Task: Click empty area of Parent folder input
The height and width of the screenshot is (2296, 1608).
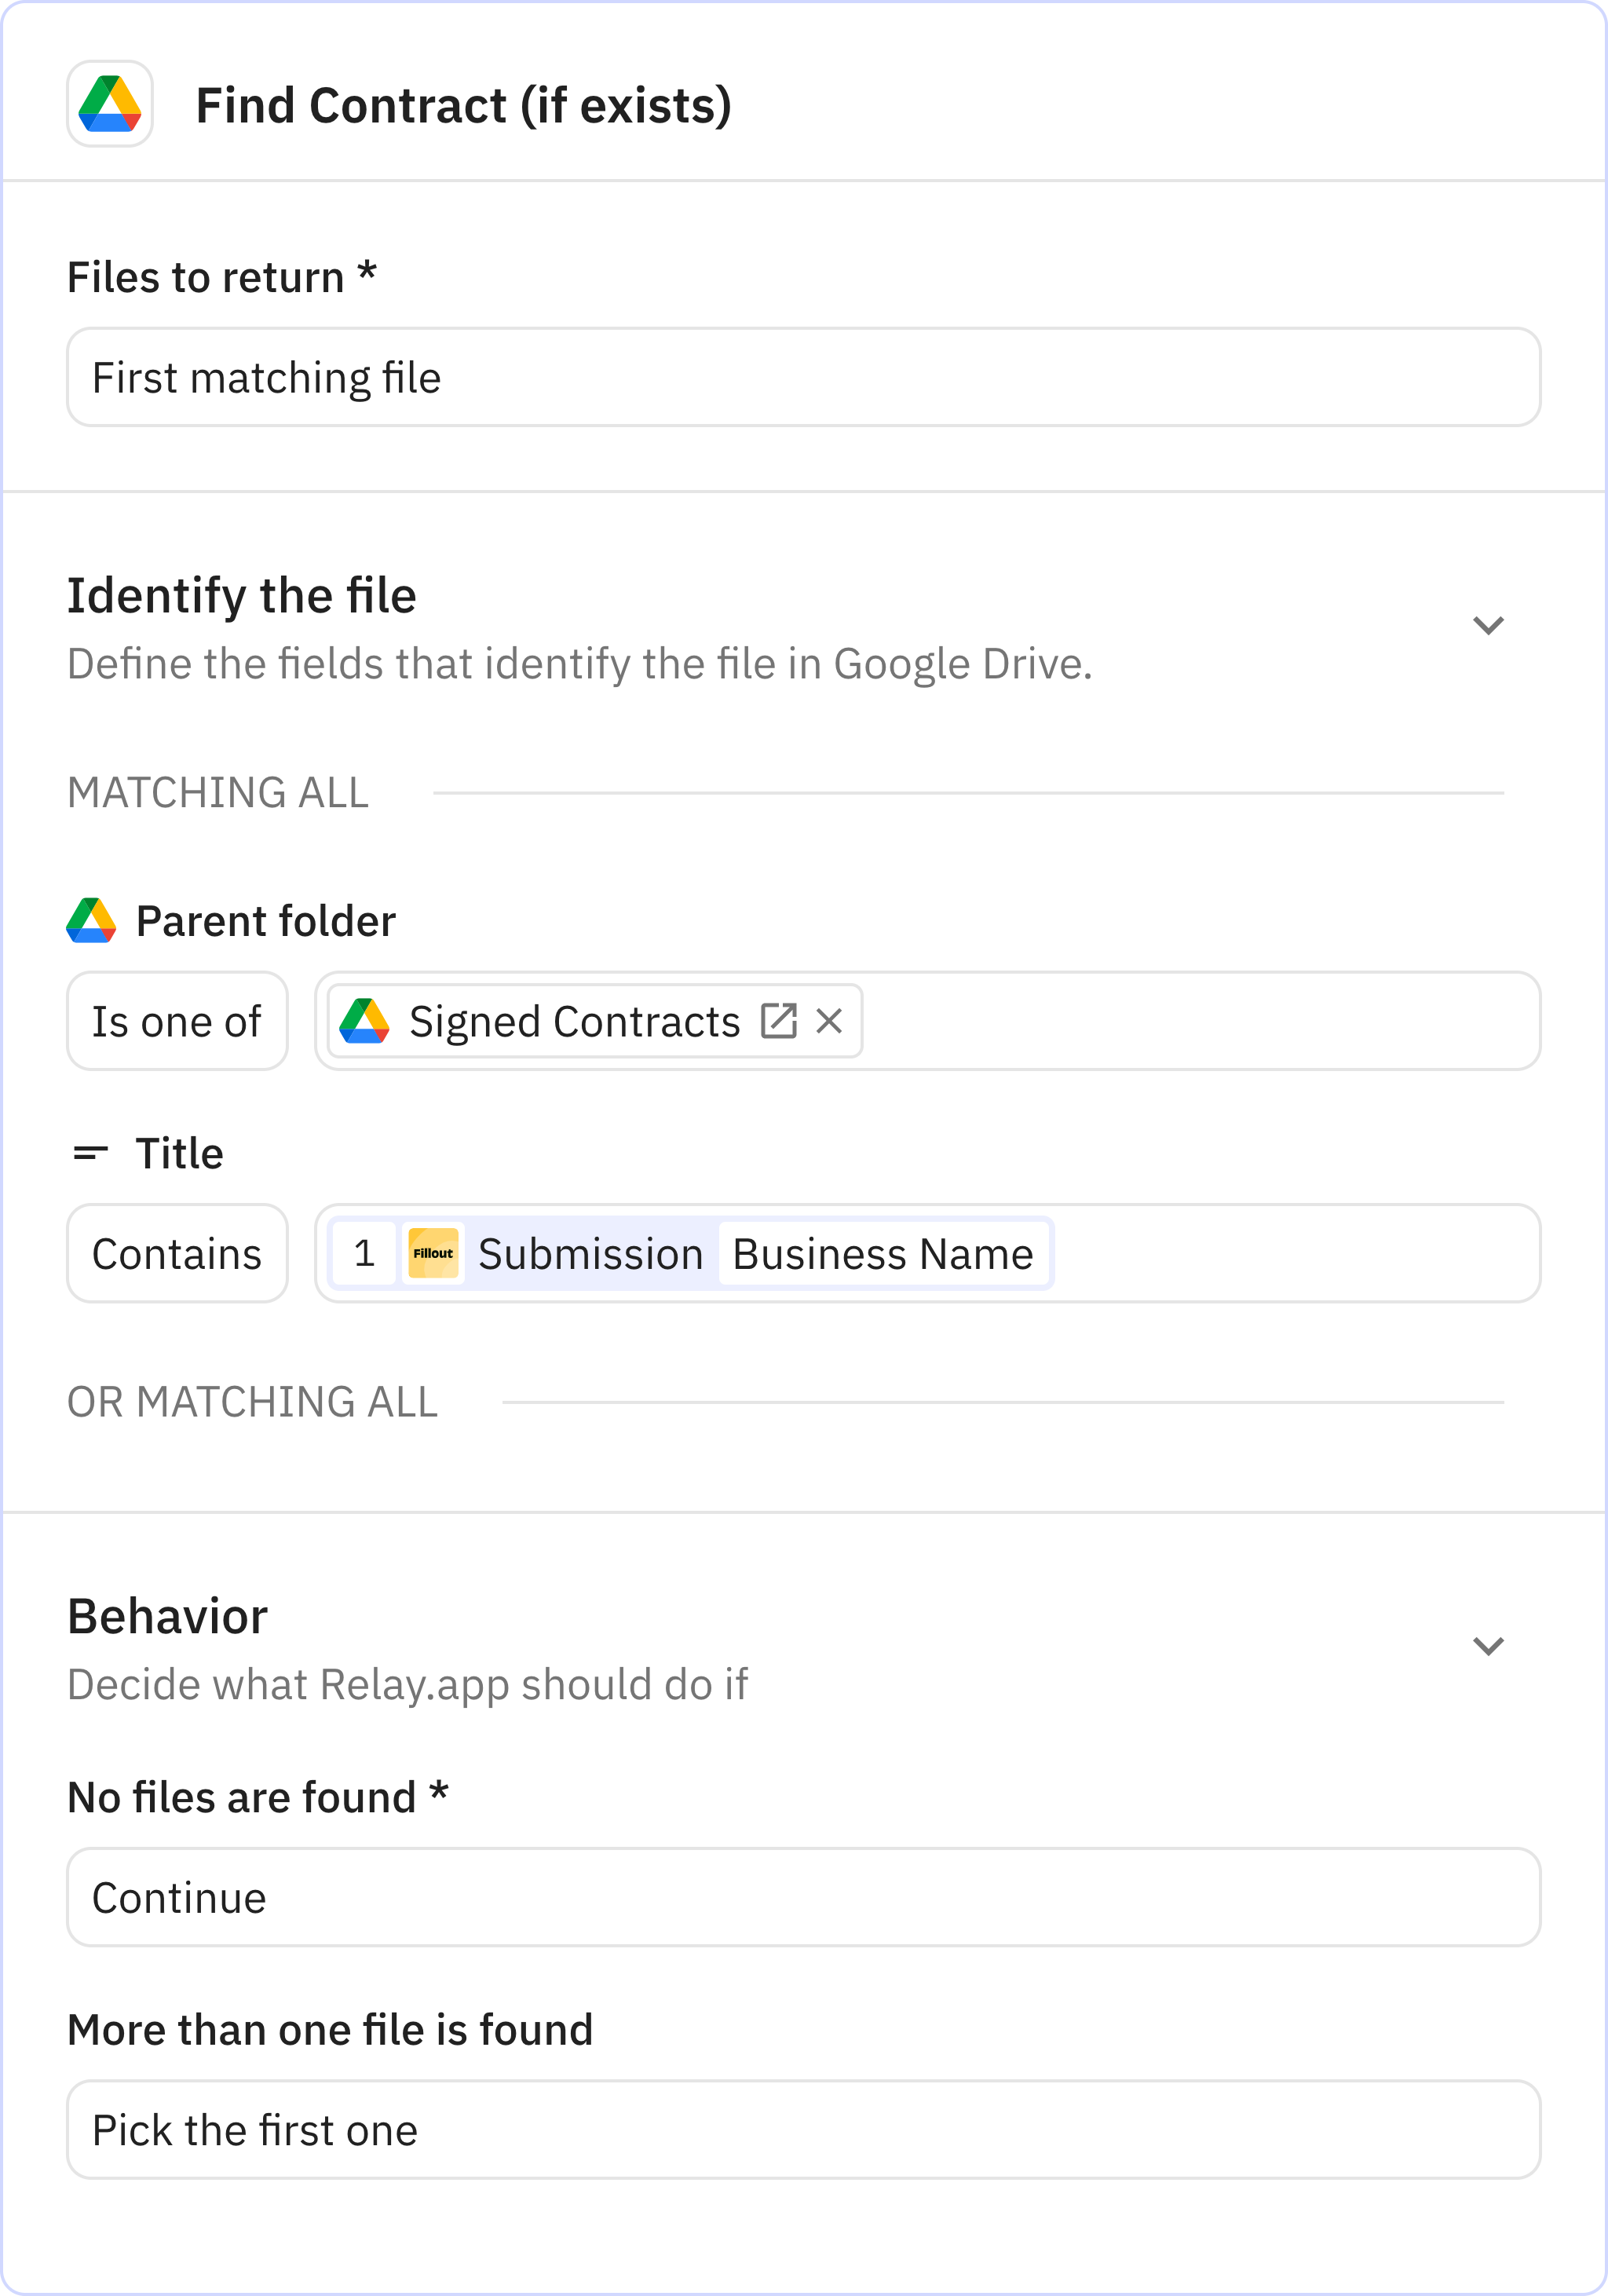Action: click(x=1200, y=1021)
